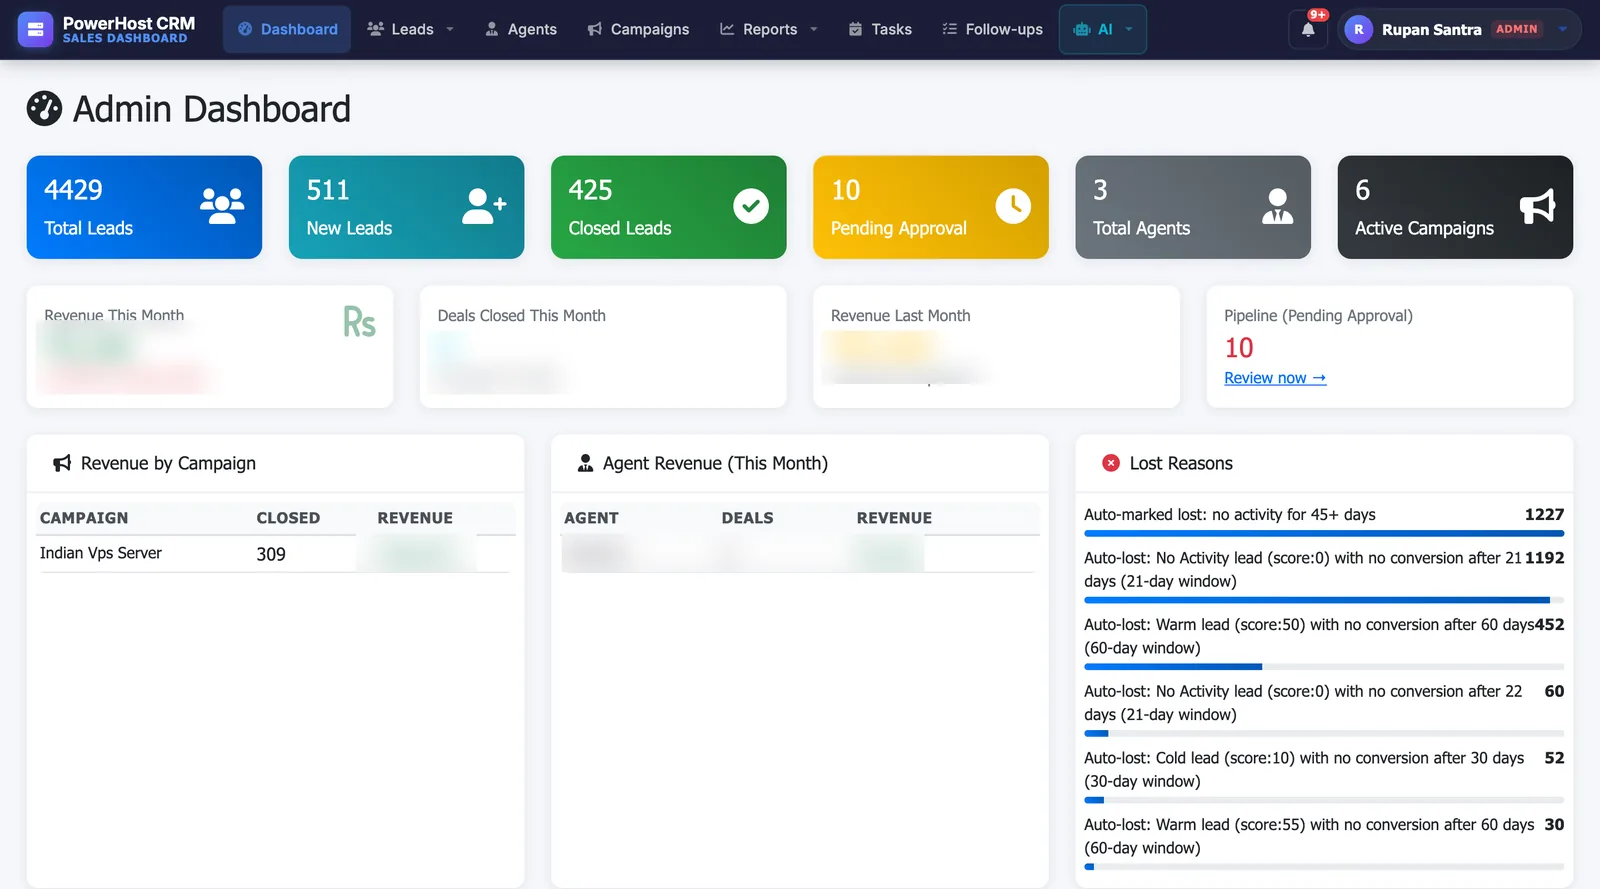The height and width of the screenshot is (889, 1600).
Task: Expand the Leads dropdown menu
Action: point(411,29)
